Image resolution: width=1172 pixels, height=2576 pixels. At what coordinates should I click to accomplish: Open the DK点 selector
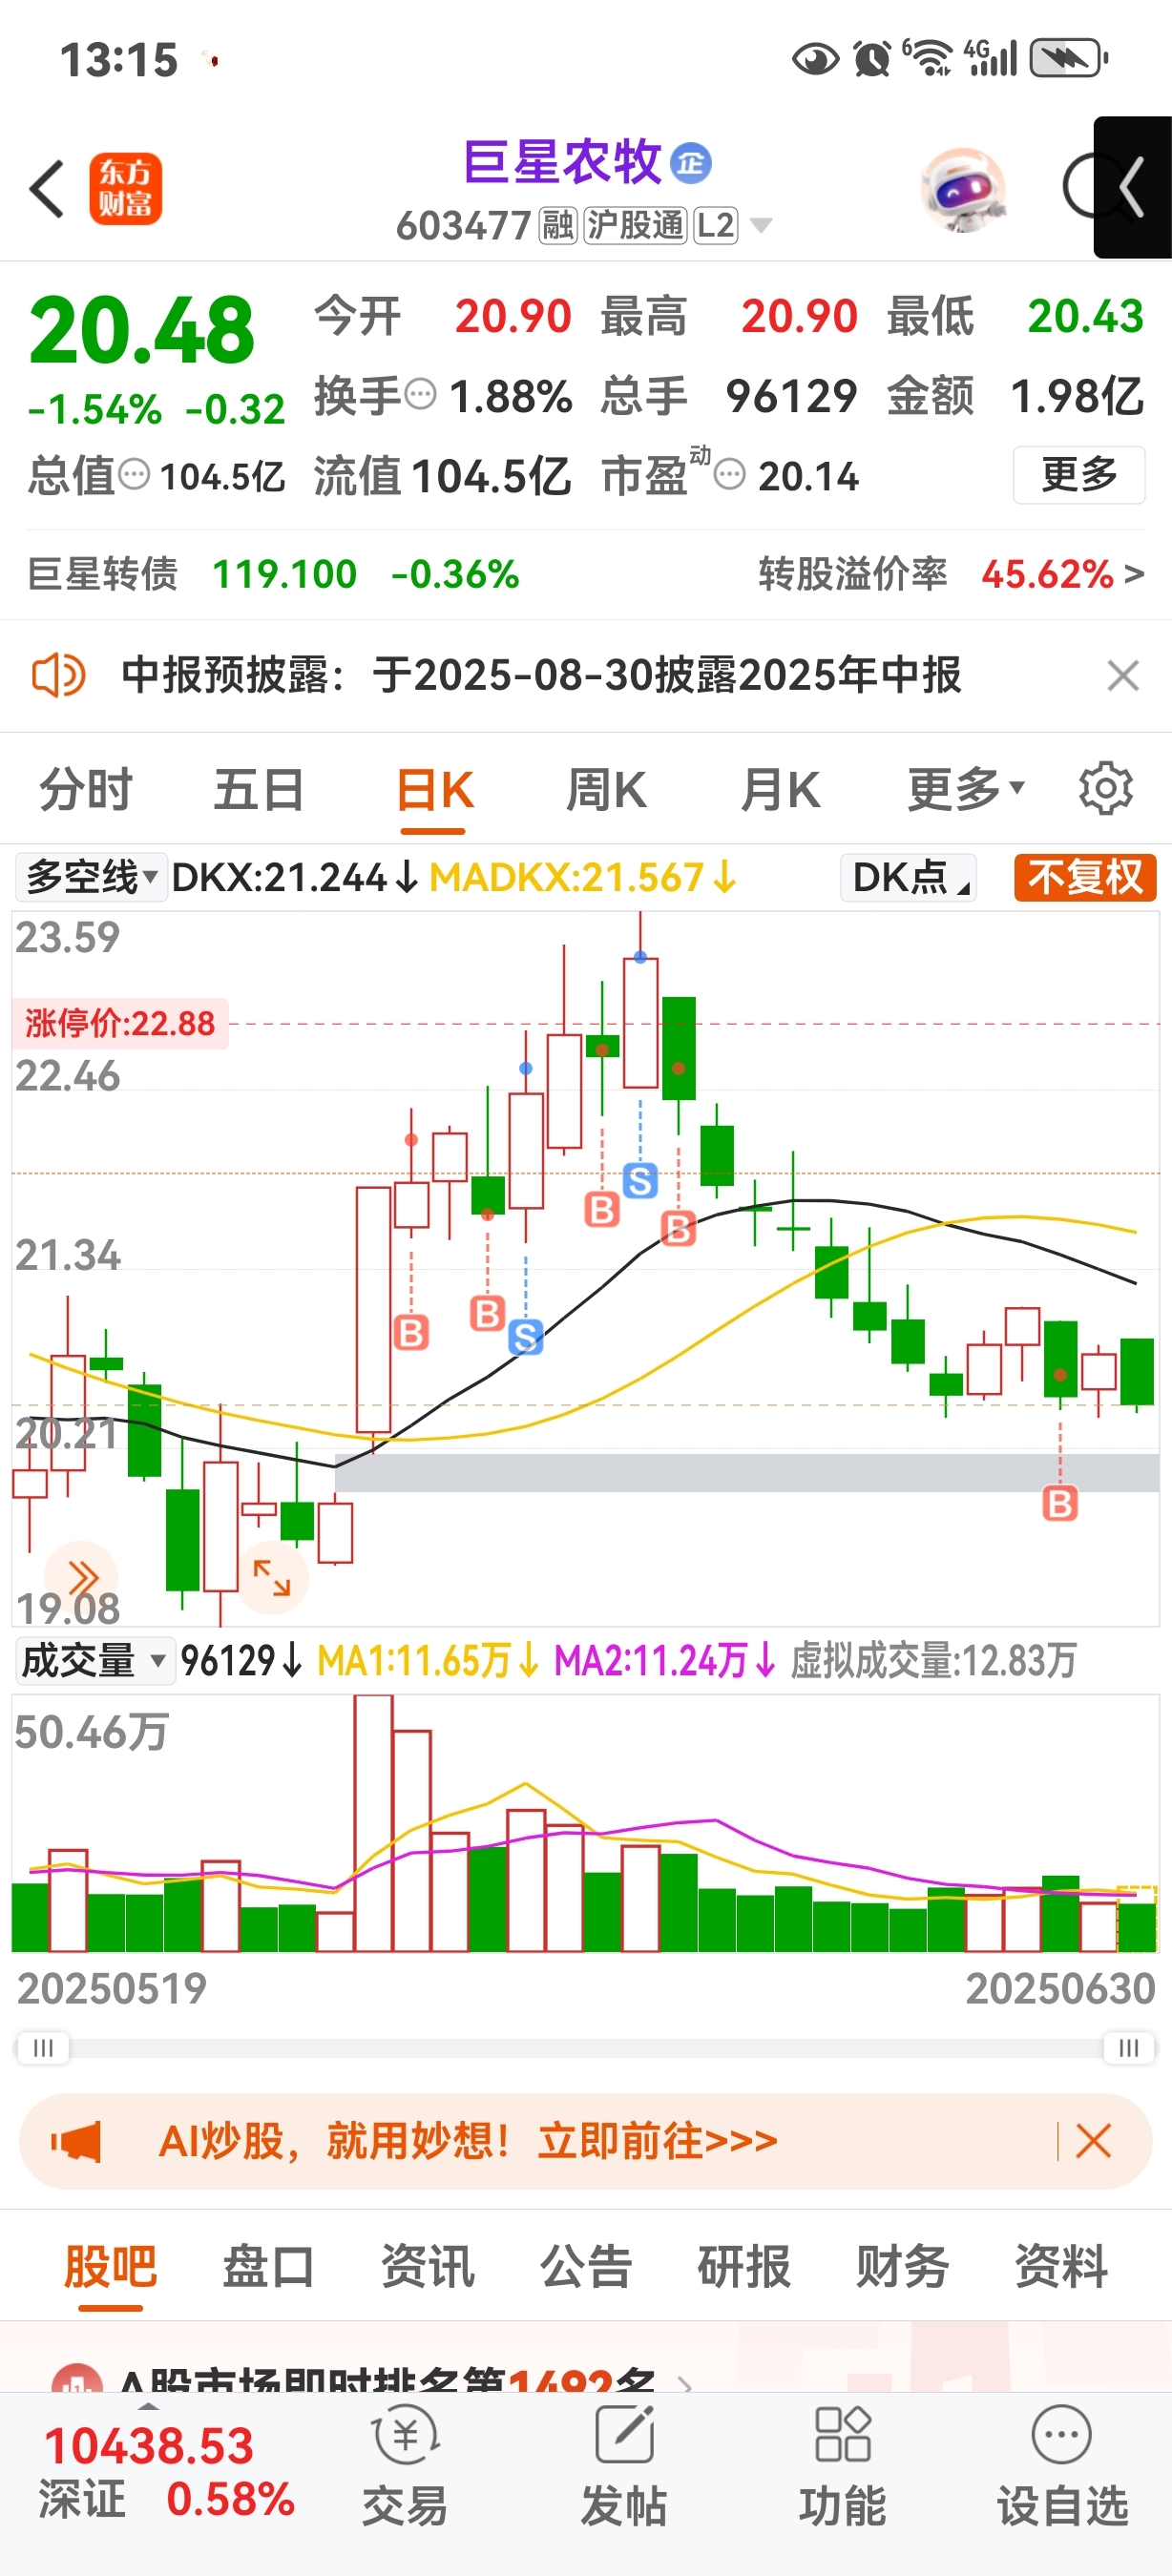click(908, 877)
